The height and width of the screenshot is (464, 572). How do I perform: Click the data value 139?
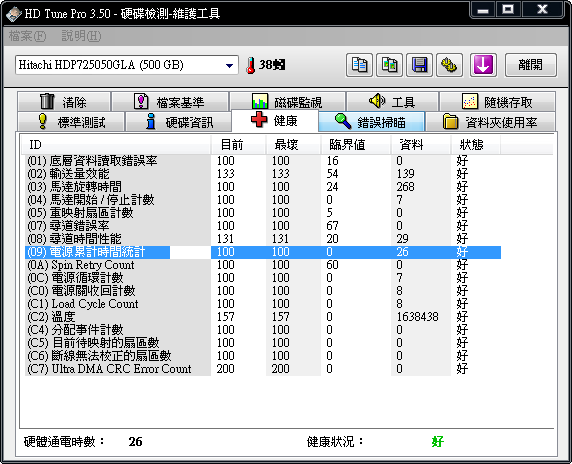tap(406, 174)
